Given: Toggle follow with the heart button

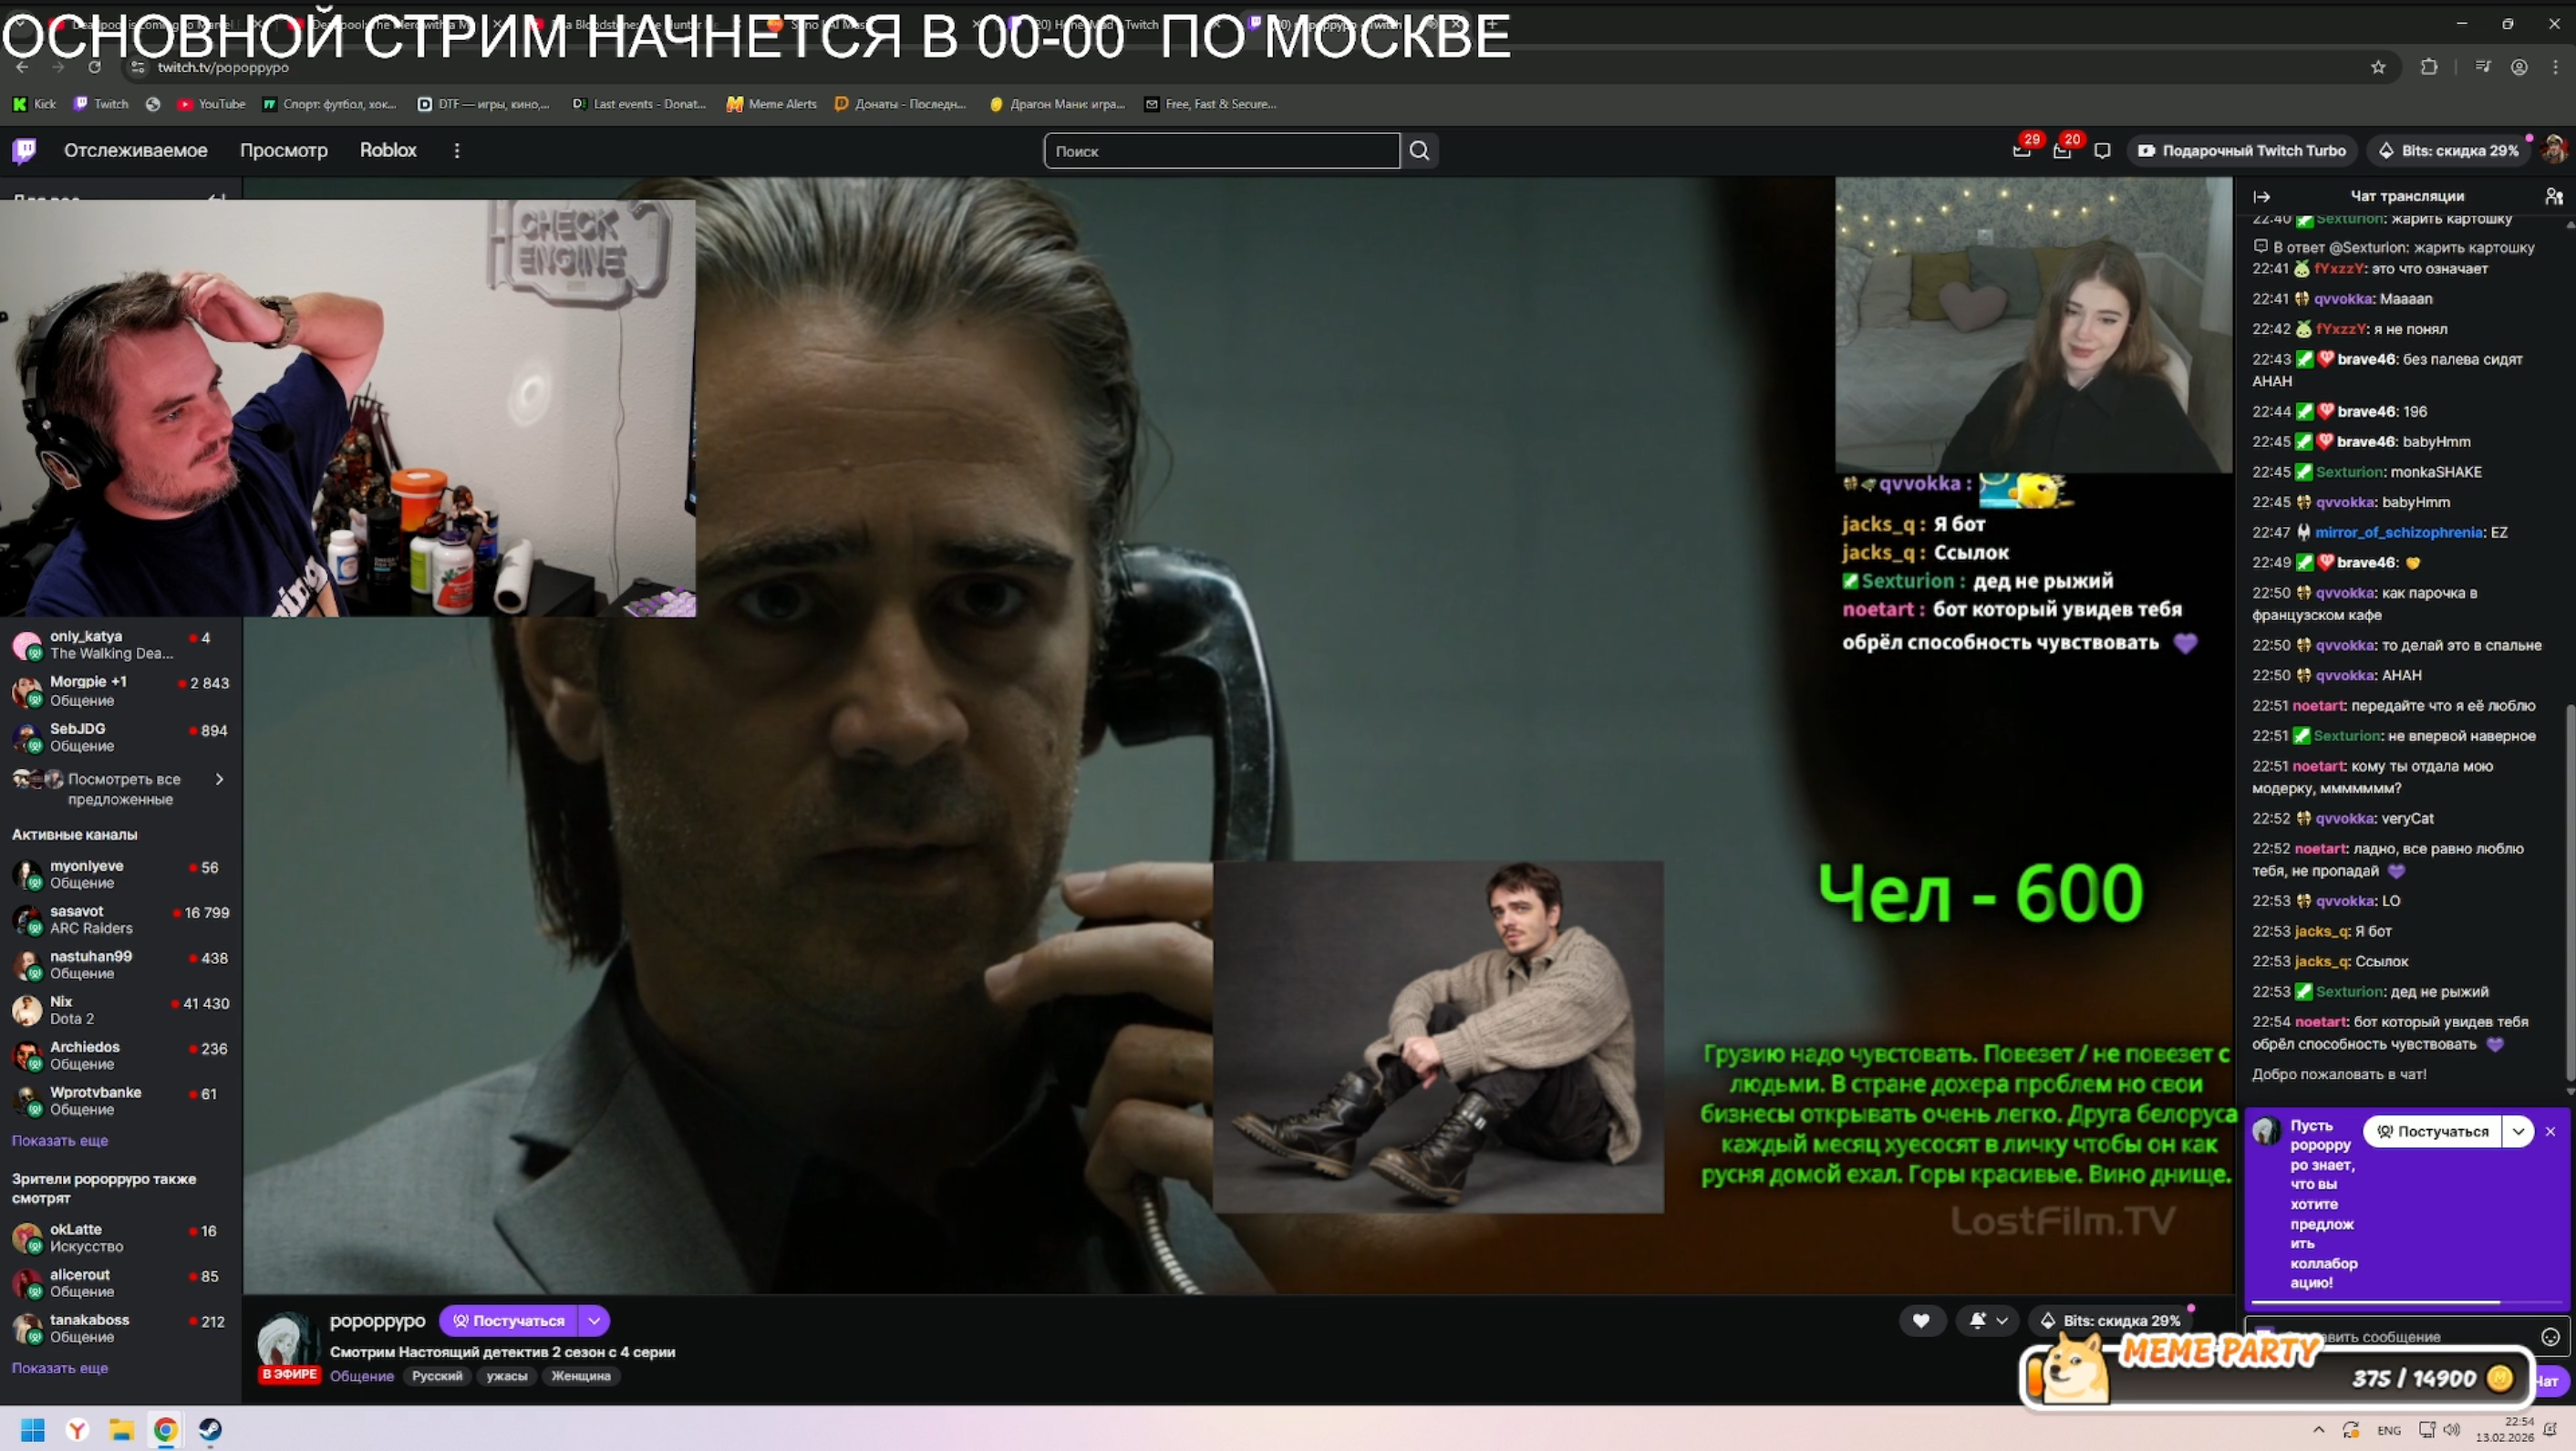Looking at the screenshot, I should coord(1921,1320).
